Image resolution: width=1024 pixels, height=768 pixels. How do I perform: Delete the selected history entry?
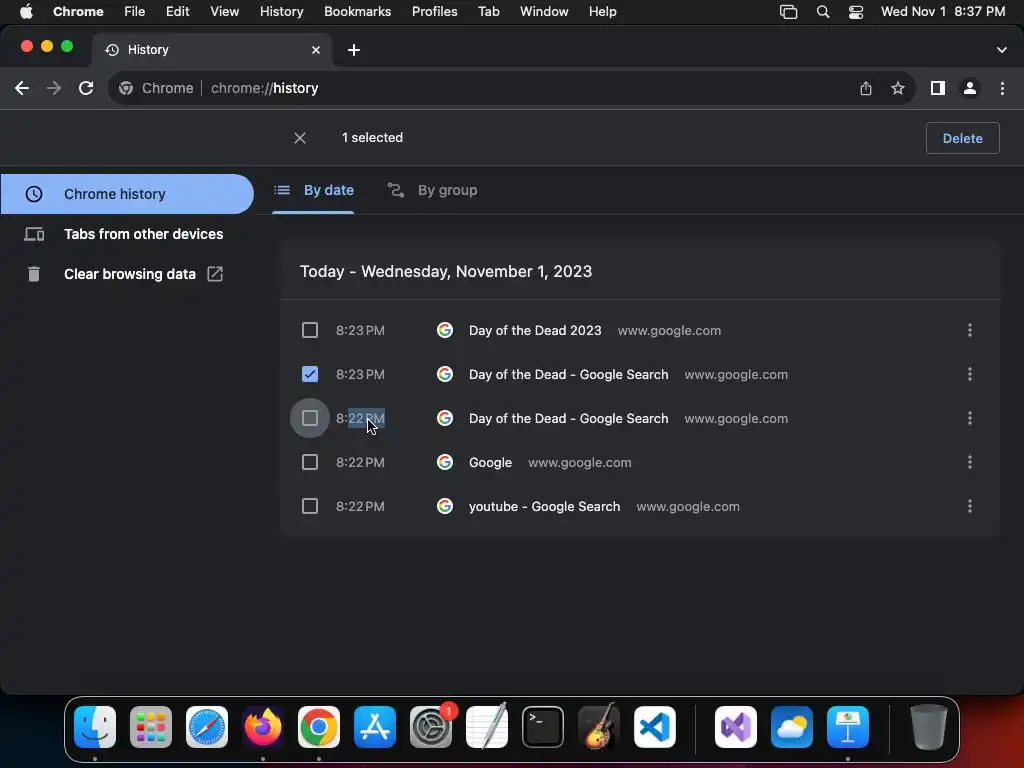point(963,138)
